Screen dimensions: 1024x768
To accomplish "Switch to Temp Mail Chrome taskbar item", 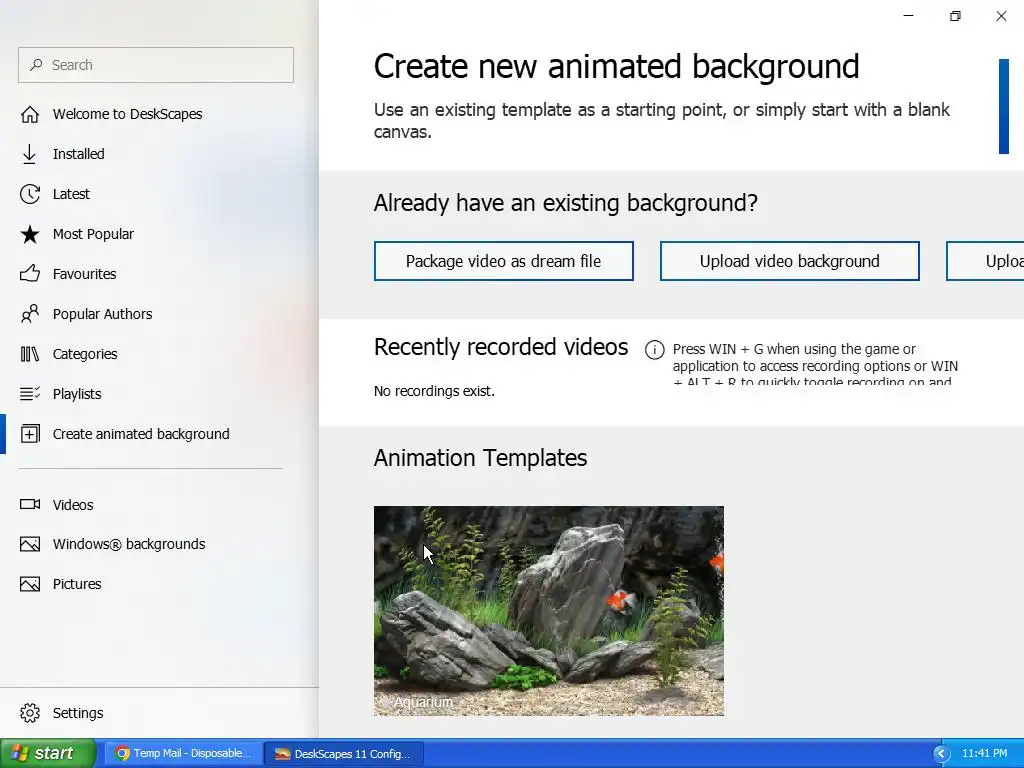I will click(184, 754).
